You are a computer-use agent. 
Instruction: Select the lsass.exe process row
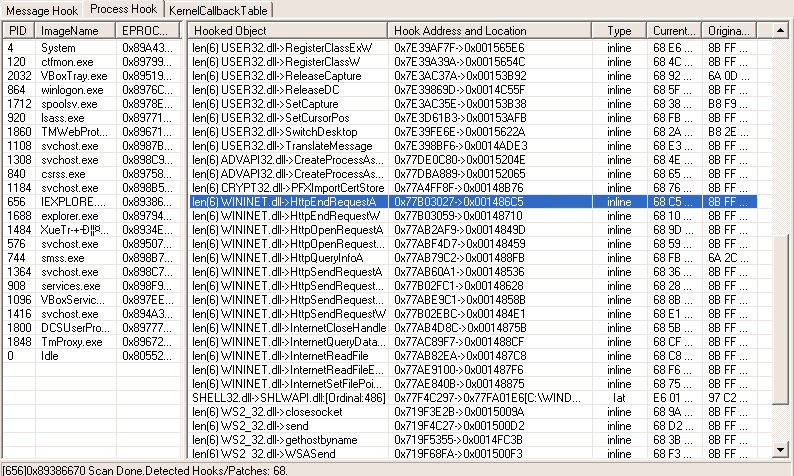pos(63,117)
